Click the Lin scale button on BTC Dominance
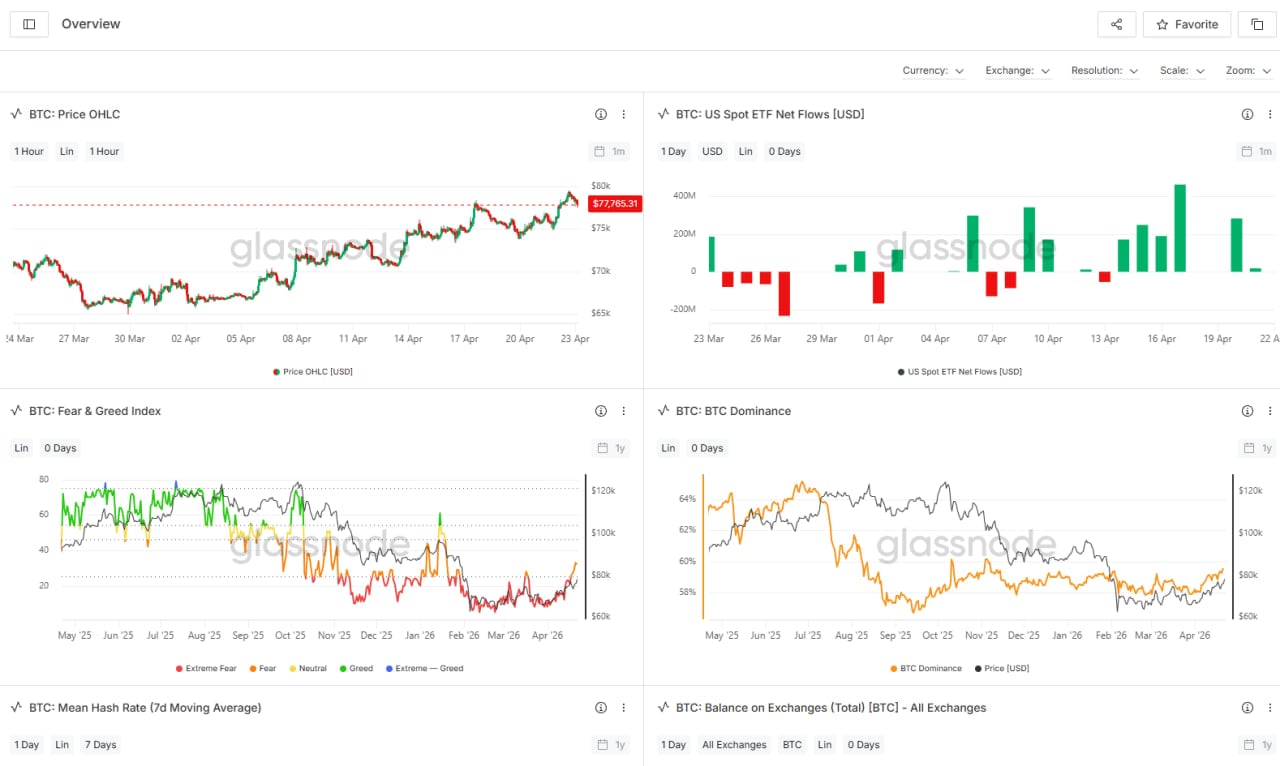1280x766 pixels. [x=668, y=448]
